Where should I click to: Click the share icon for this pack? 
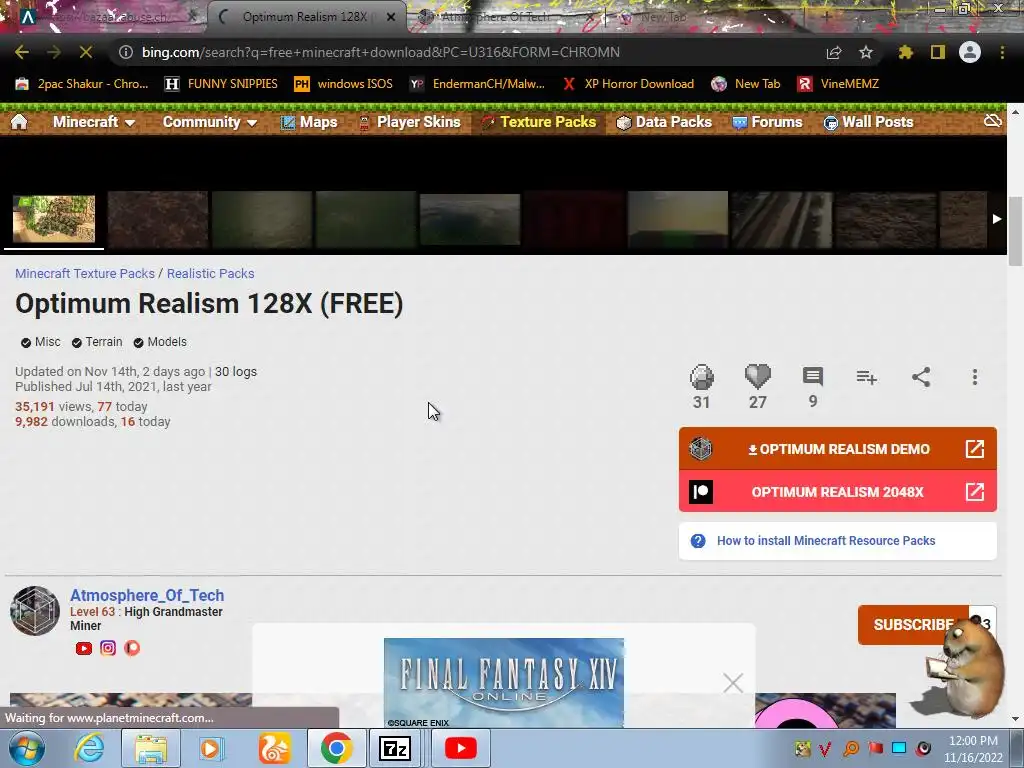click(x=921, y=377)
